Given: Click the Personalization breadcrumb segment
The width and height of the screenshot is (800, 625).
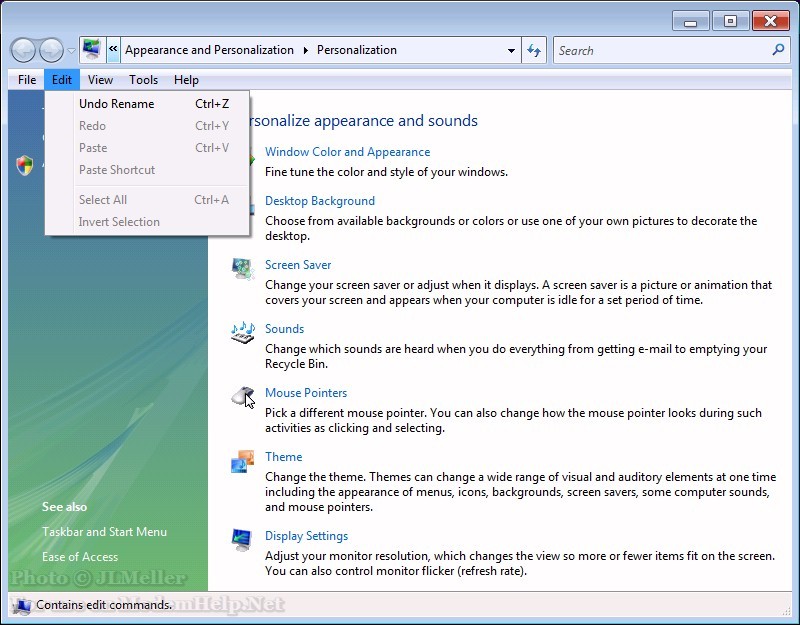Looking at the screenshot, I should pos(357,50).
